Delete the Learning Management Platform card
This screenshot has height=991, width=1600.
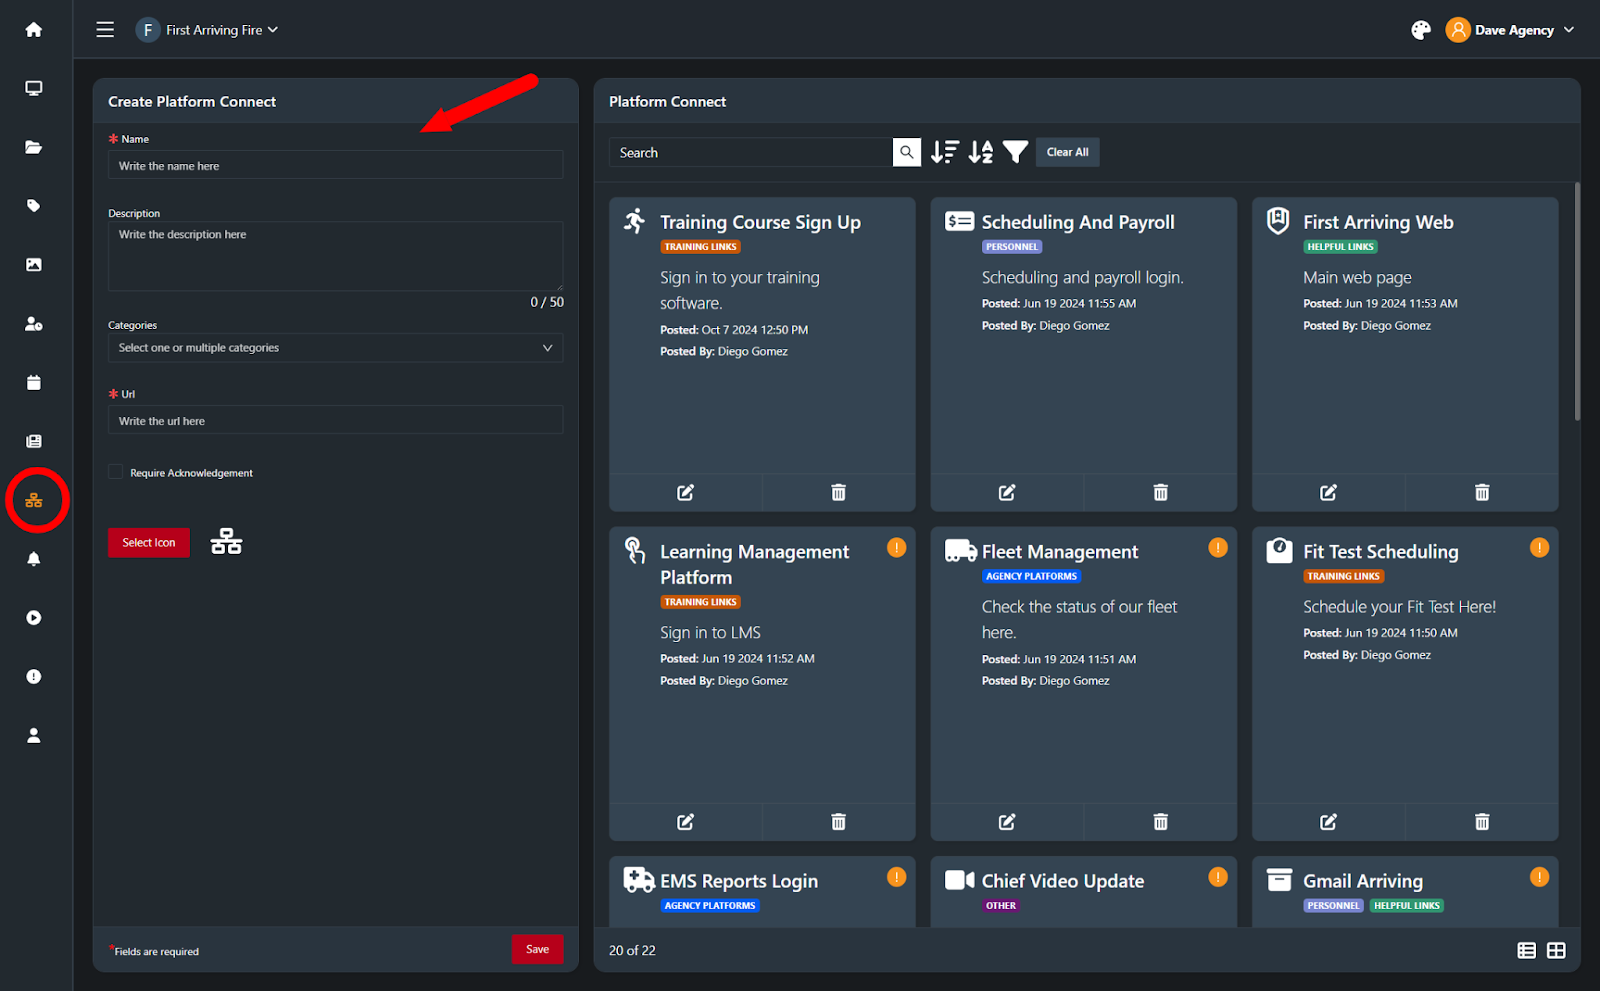click(x=838, y=822)
